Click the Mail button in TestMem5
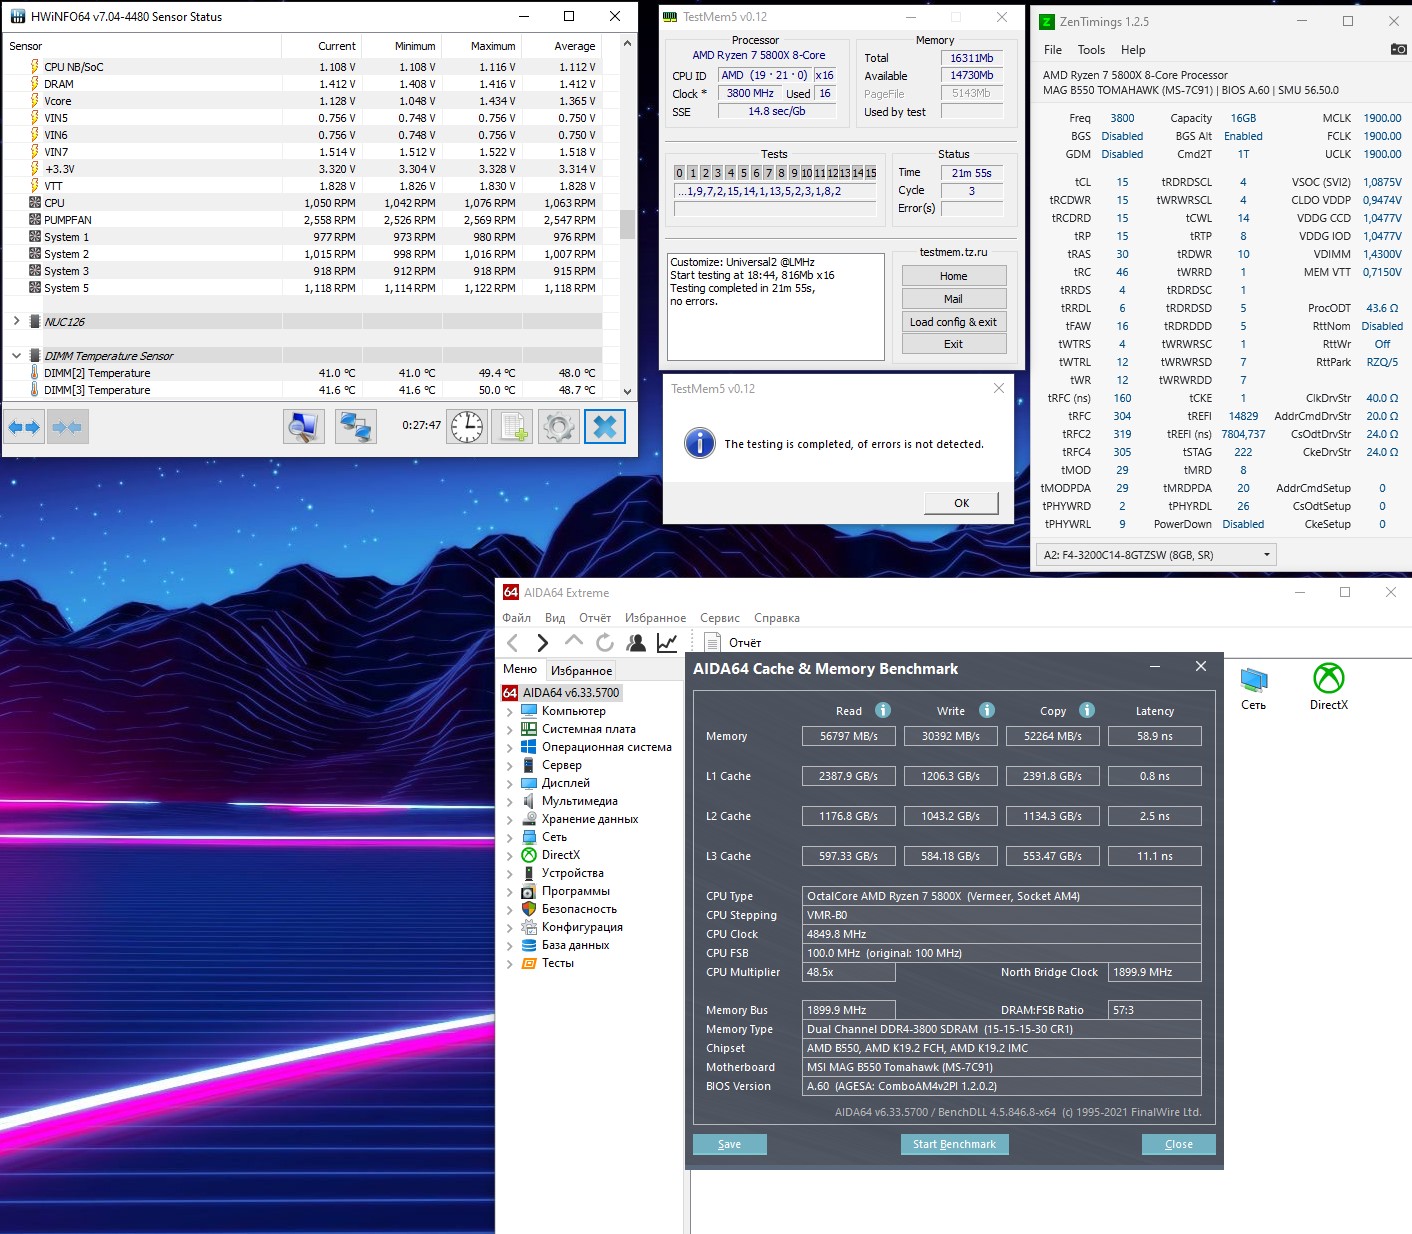Image resolution: width=1412 pixels, height=1234 pixels. 953,299
